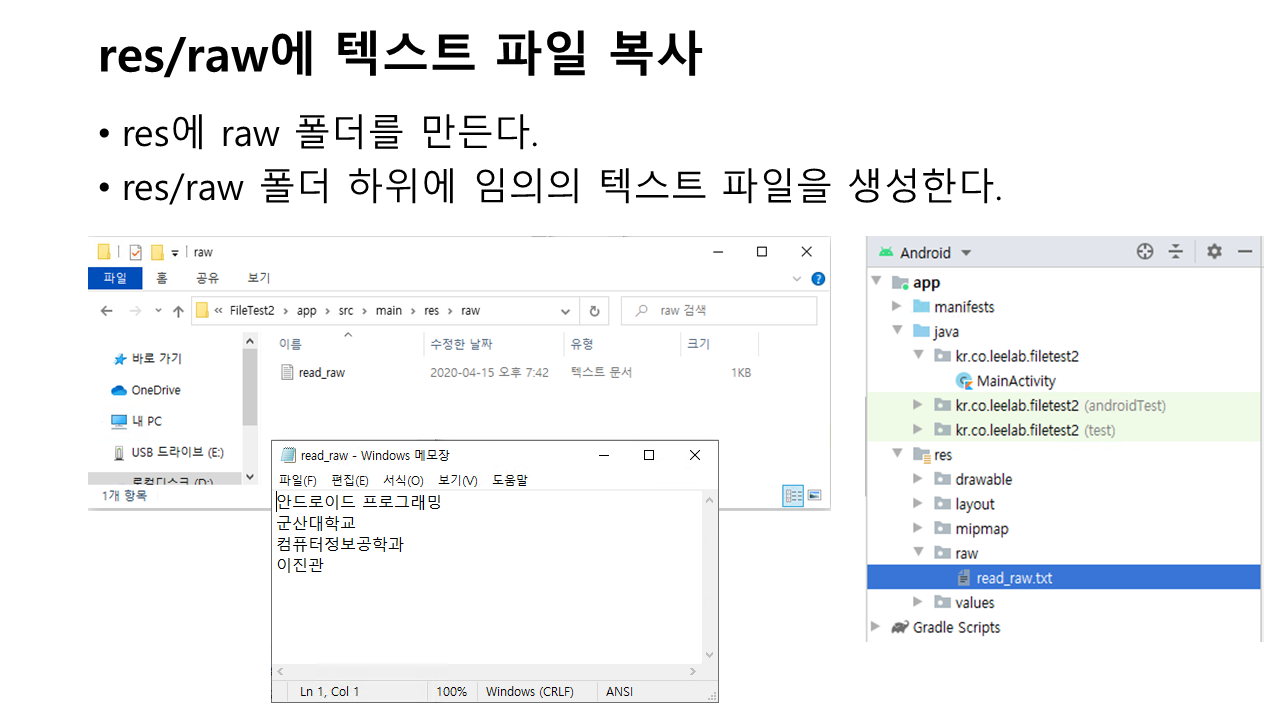Click the Select Opened File target icon
The width and height of the screenshot is (1280, 720).
click(x=1145, y=252)
